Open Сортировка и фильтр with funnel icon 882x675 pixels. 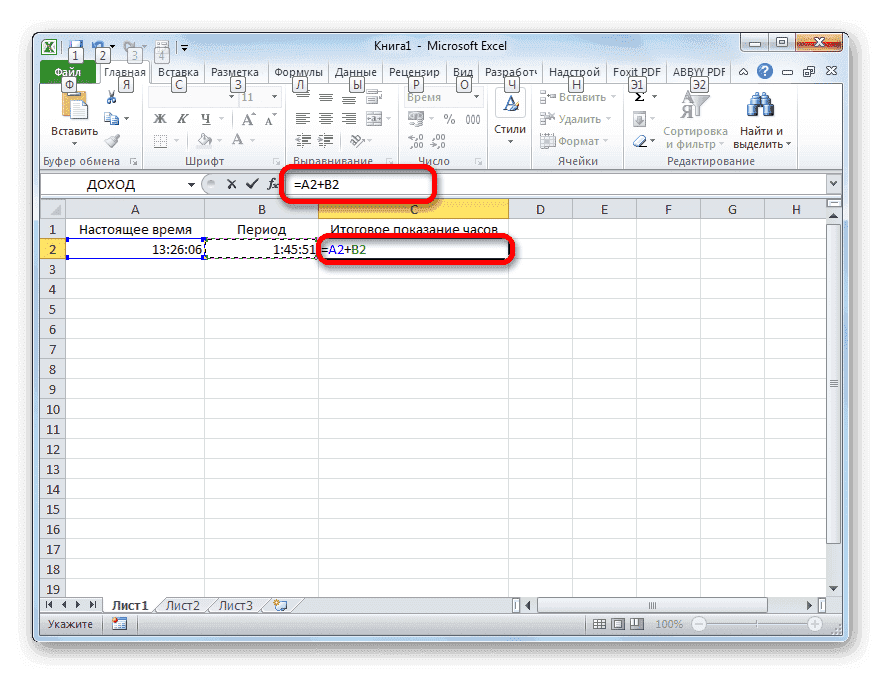pyautogui.click(x=695, y=120)
